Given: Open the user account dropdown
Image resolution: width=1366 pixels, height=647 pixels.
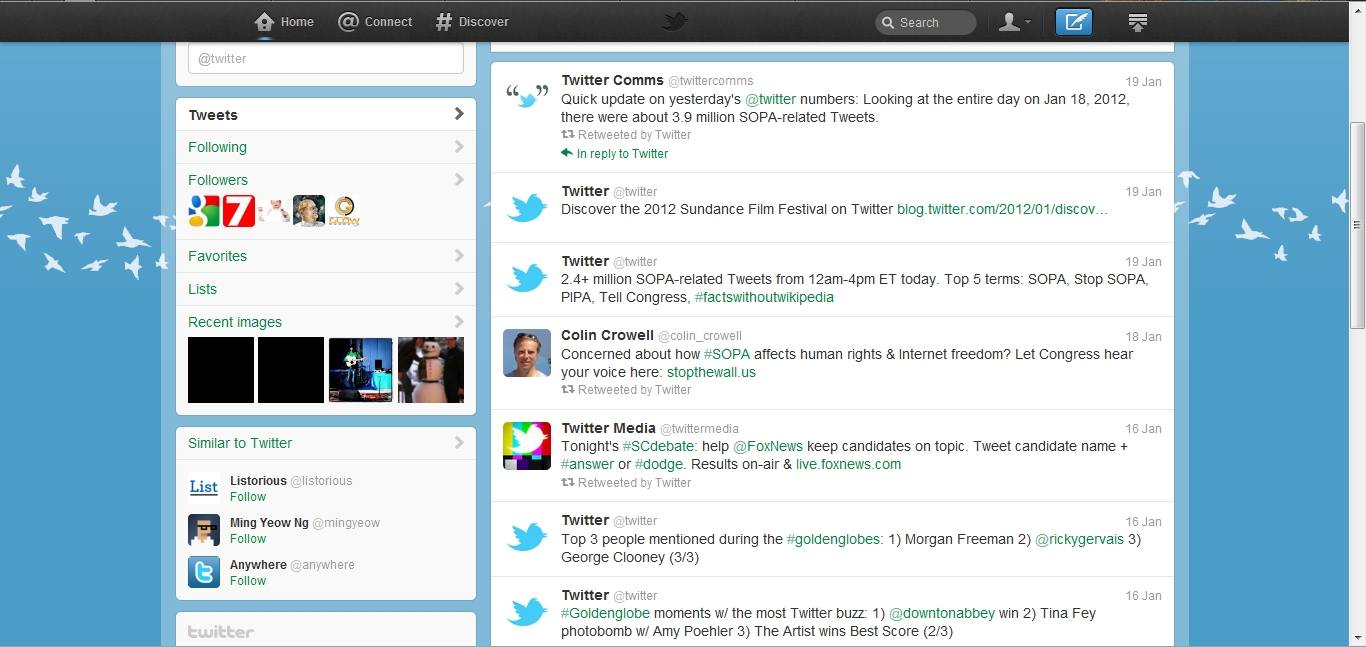Looking at the screenshot, I should [1015, 21].
